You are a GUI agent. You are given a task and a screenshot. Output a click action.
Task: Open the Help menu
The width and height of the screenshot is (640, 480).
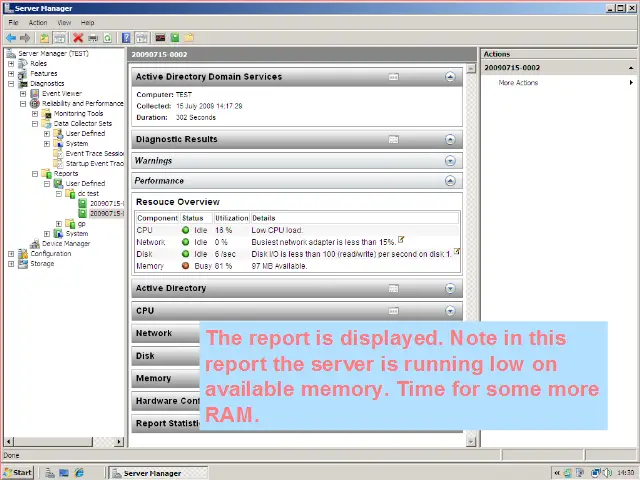point(87,23)
